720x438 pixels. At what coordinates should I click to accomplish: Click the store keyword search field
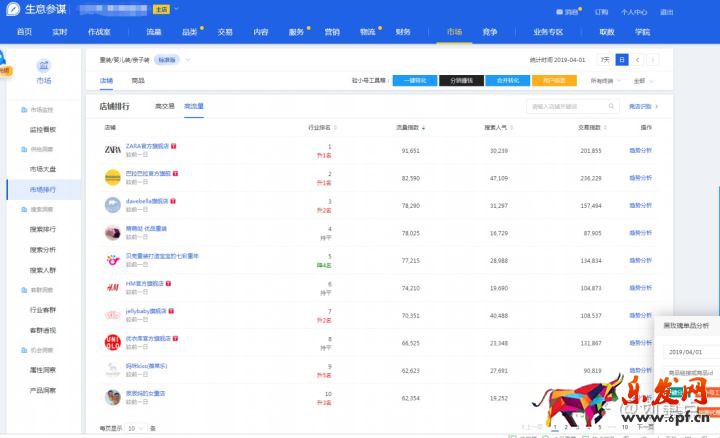click(567, 105)
